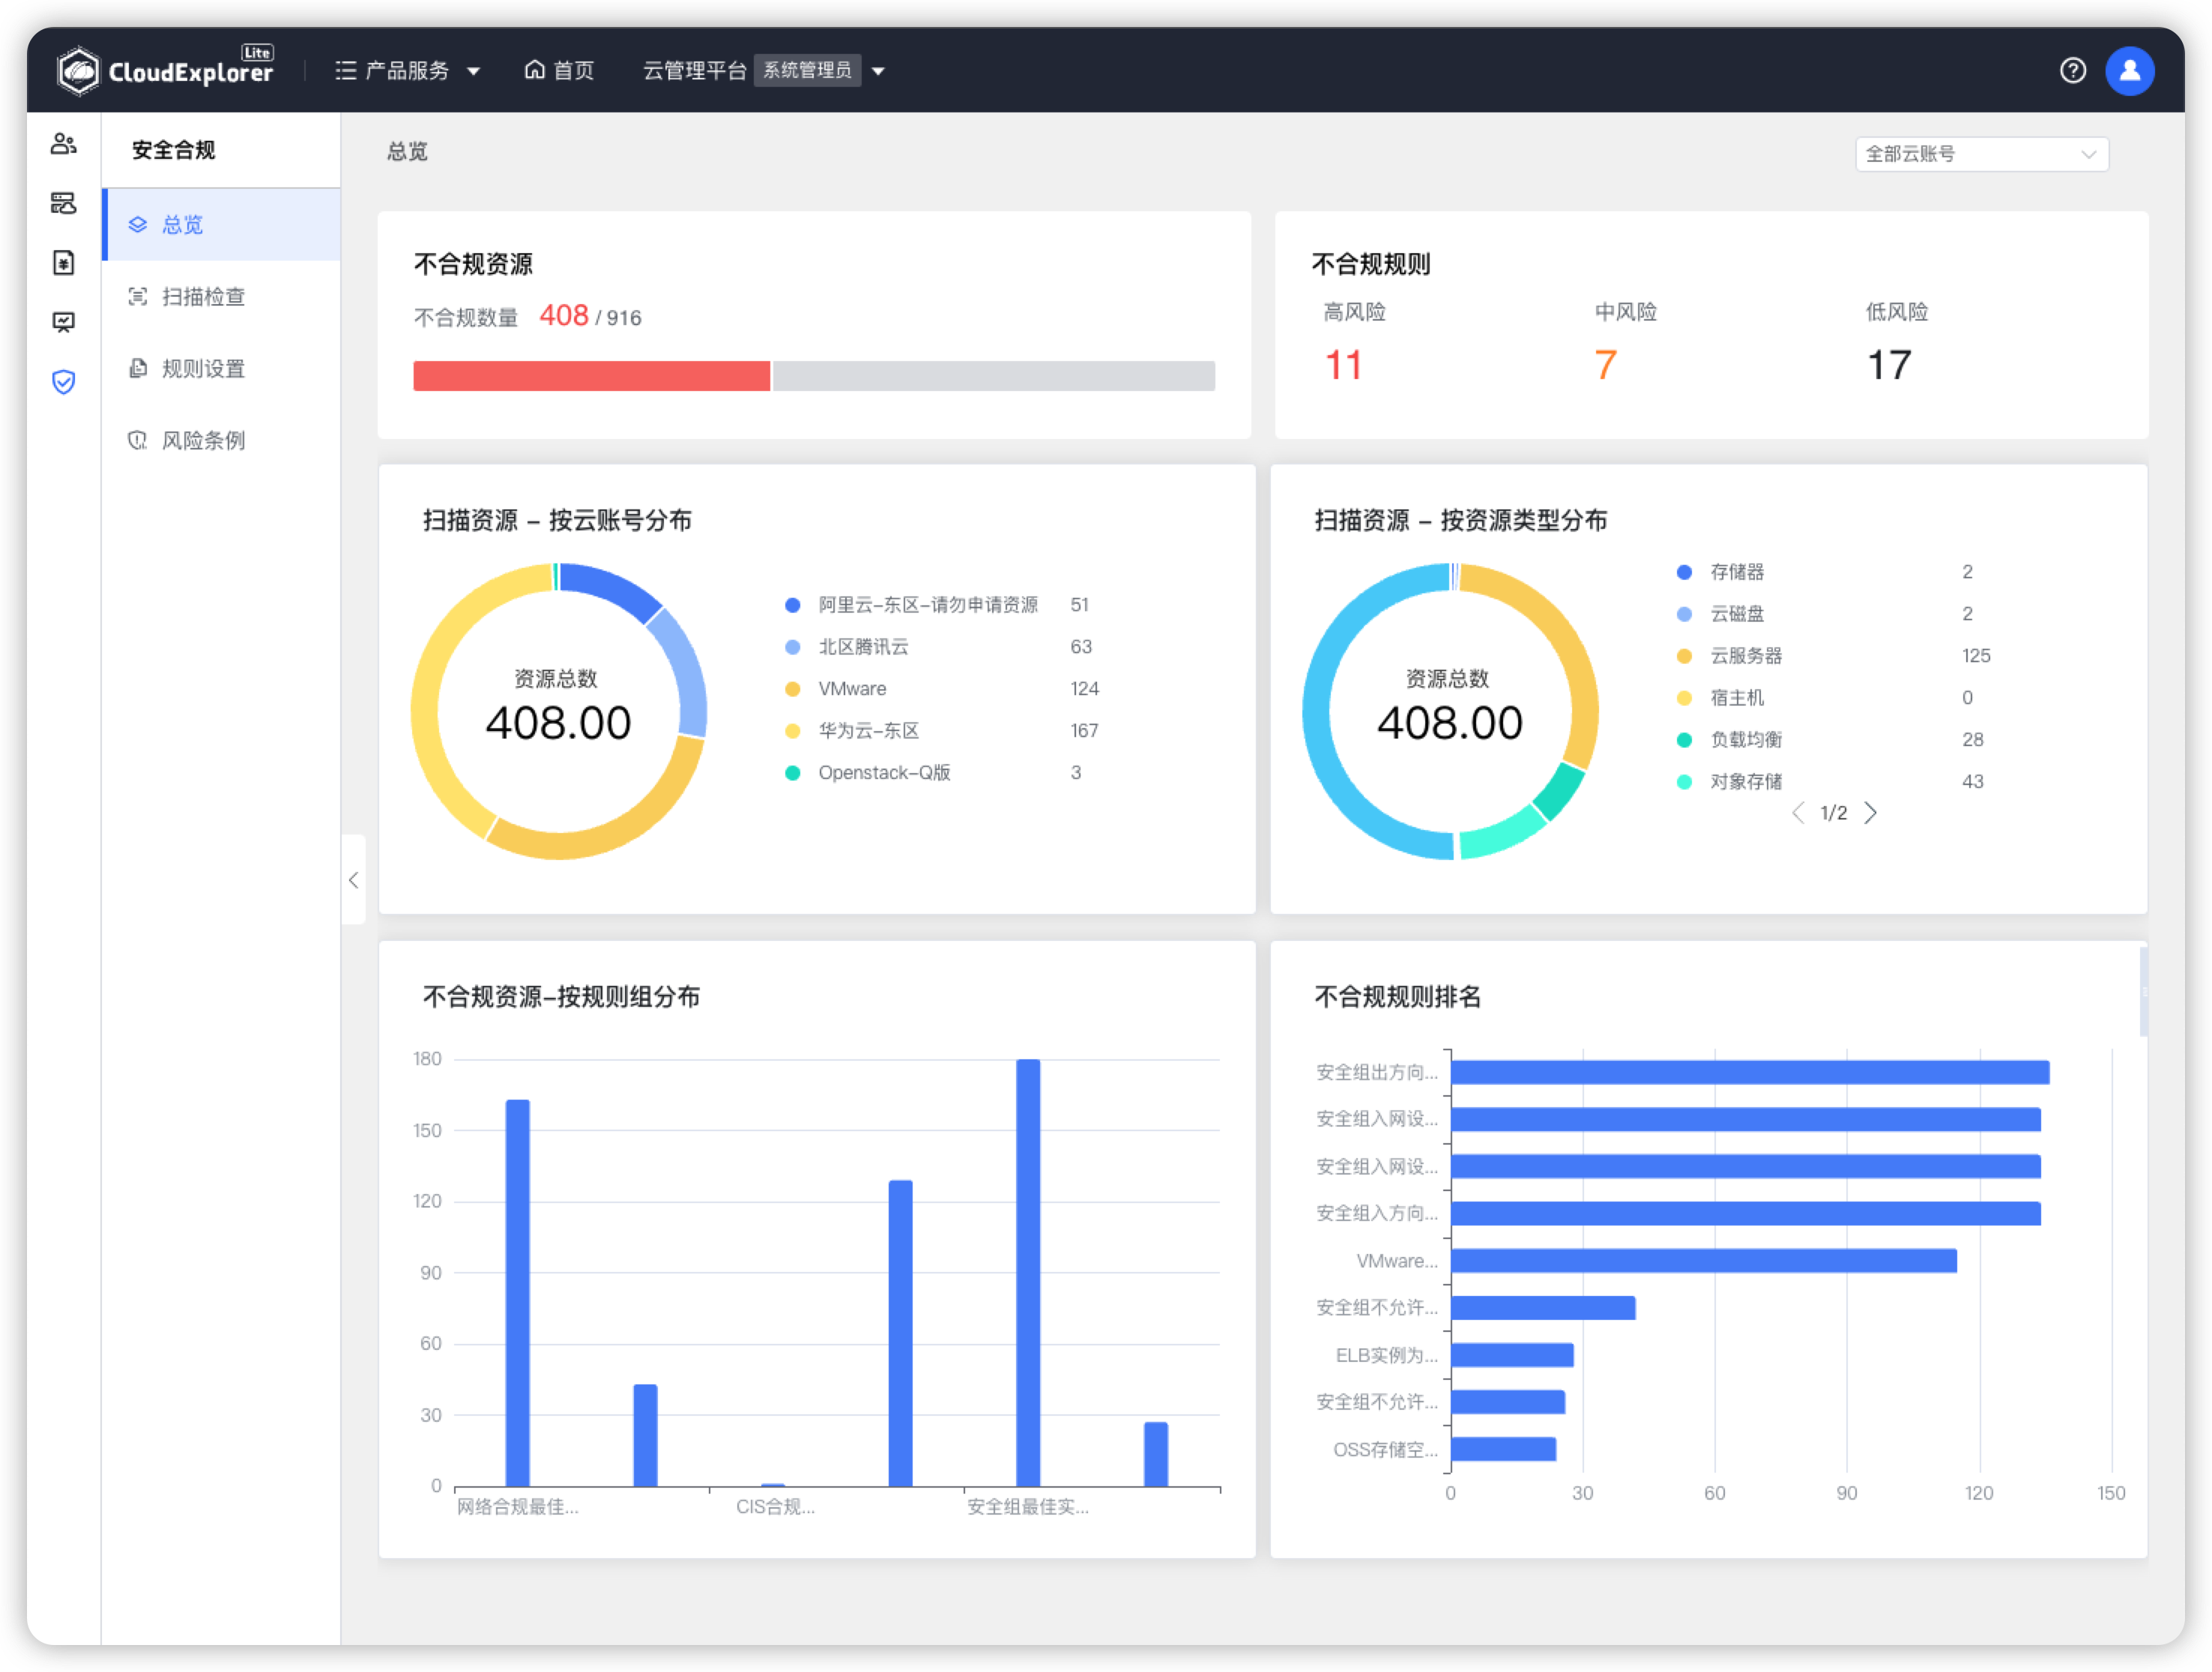This screenshot has height=1672, width=2212.
Task: Switch to the 扫描检查 menu item
Action: pyautogui.click(x=204, y=296)
